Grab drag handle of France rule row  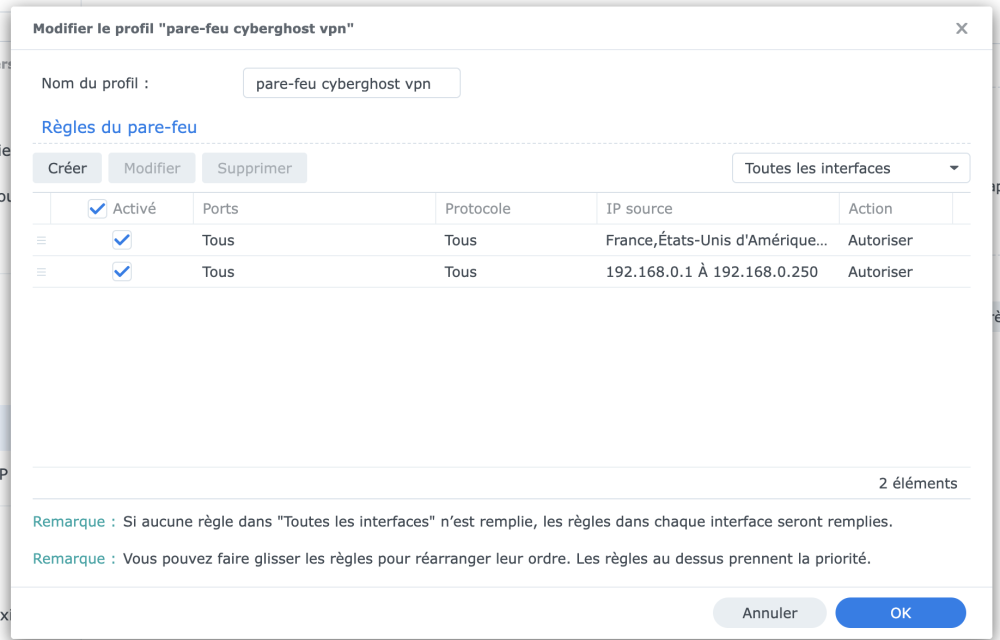pyautogui.click(x=41, y=240)
